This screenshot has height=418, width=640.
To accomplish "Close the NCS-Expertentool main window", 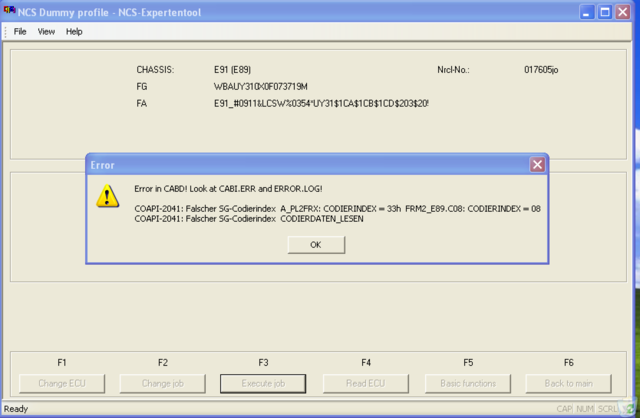I will pyautogui.click(x=627, y=12).
